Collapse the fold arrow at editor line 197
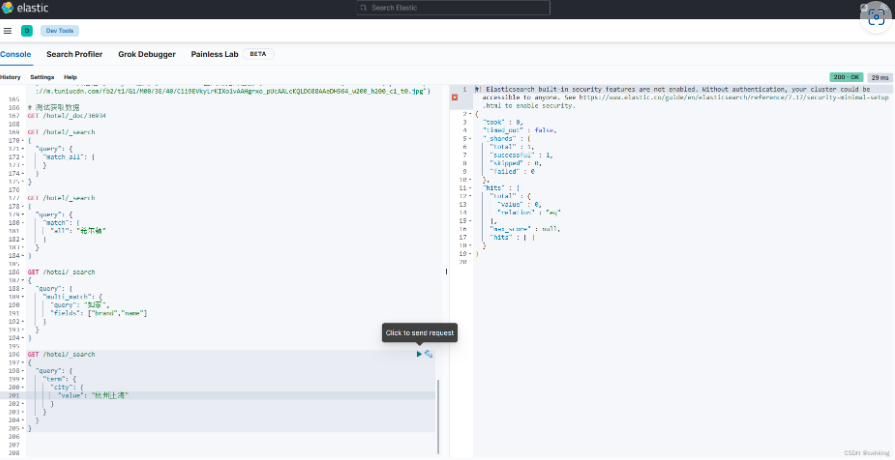 pos(23,362)
